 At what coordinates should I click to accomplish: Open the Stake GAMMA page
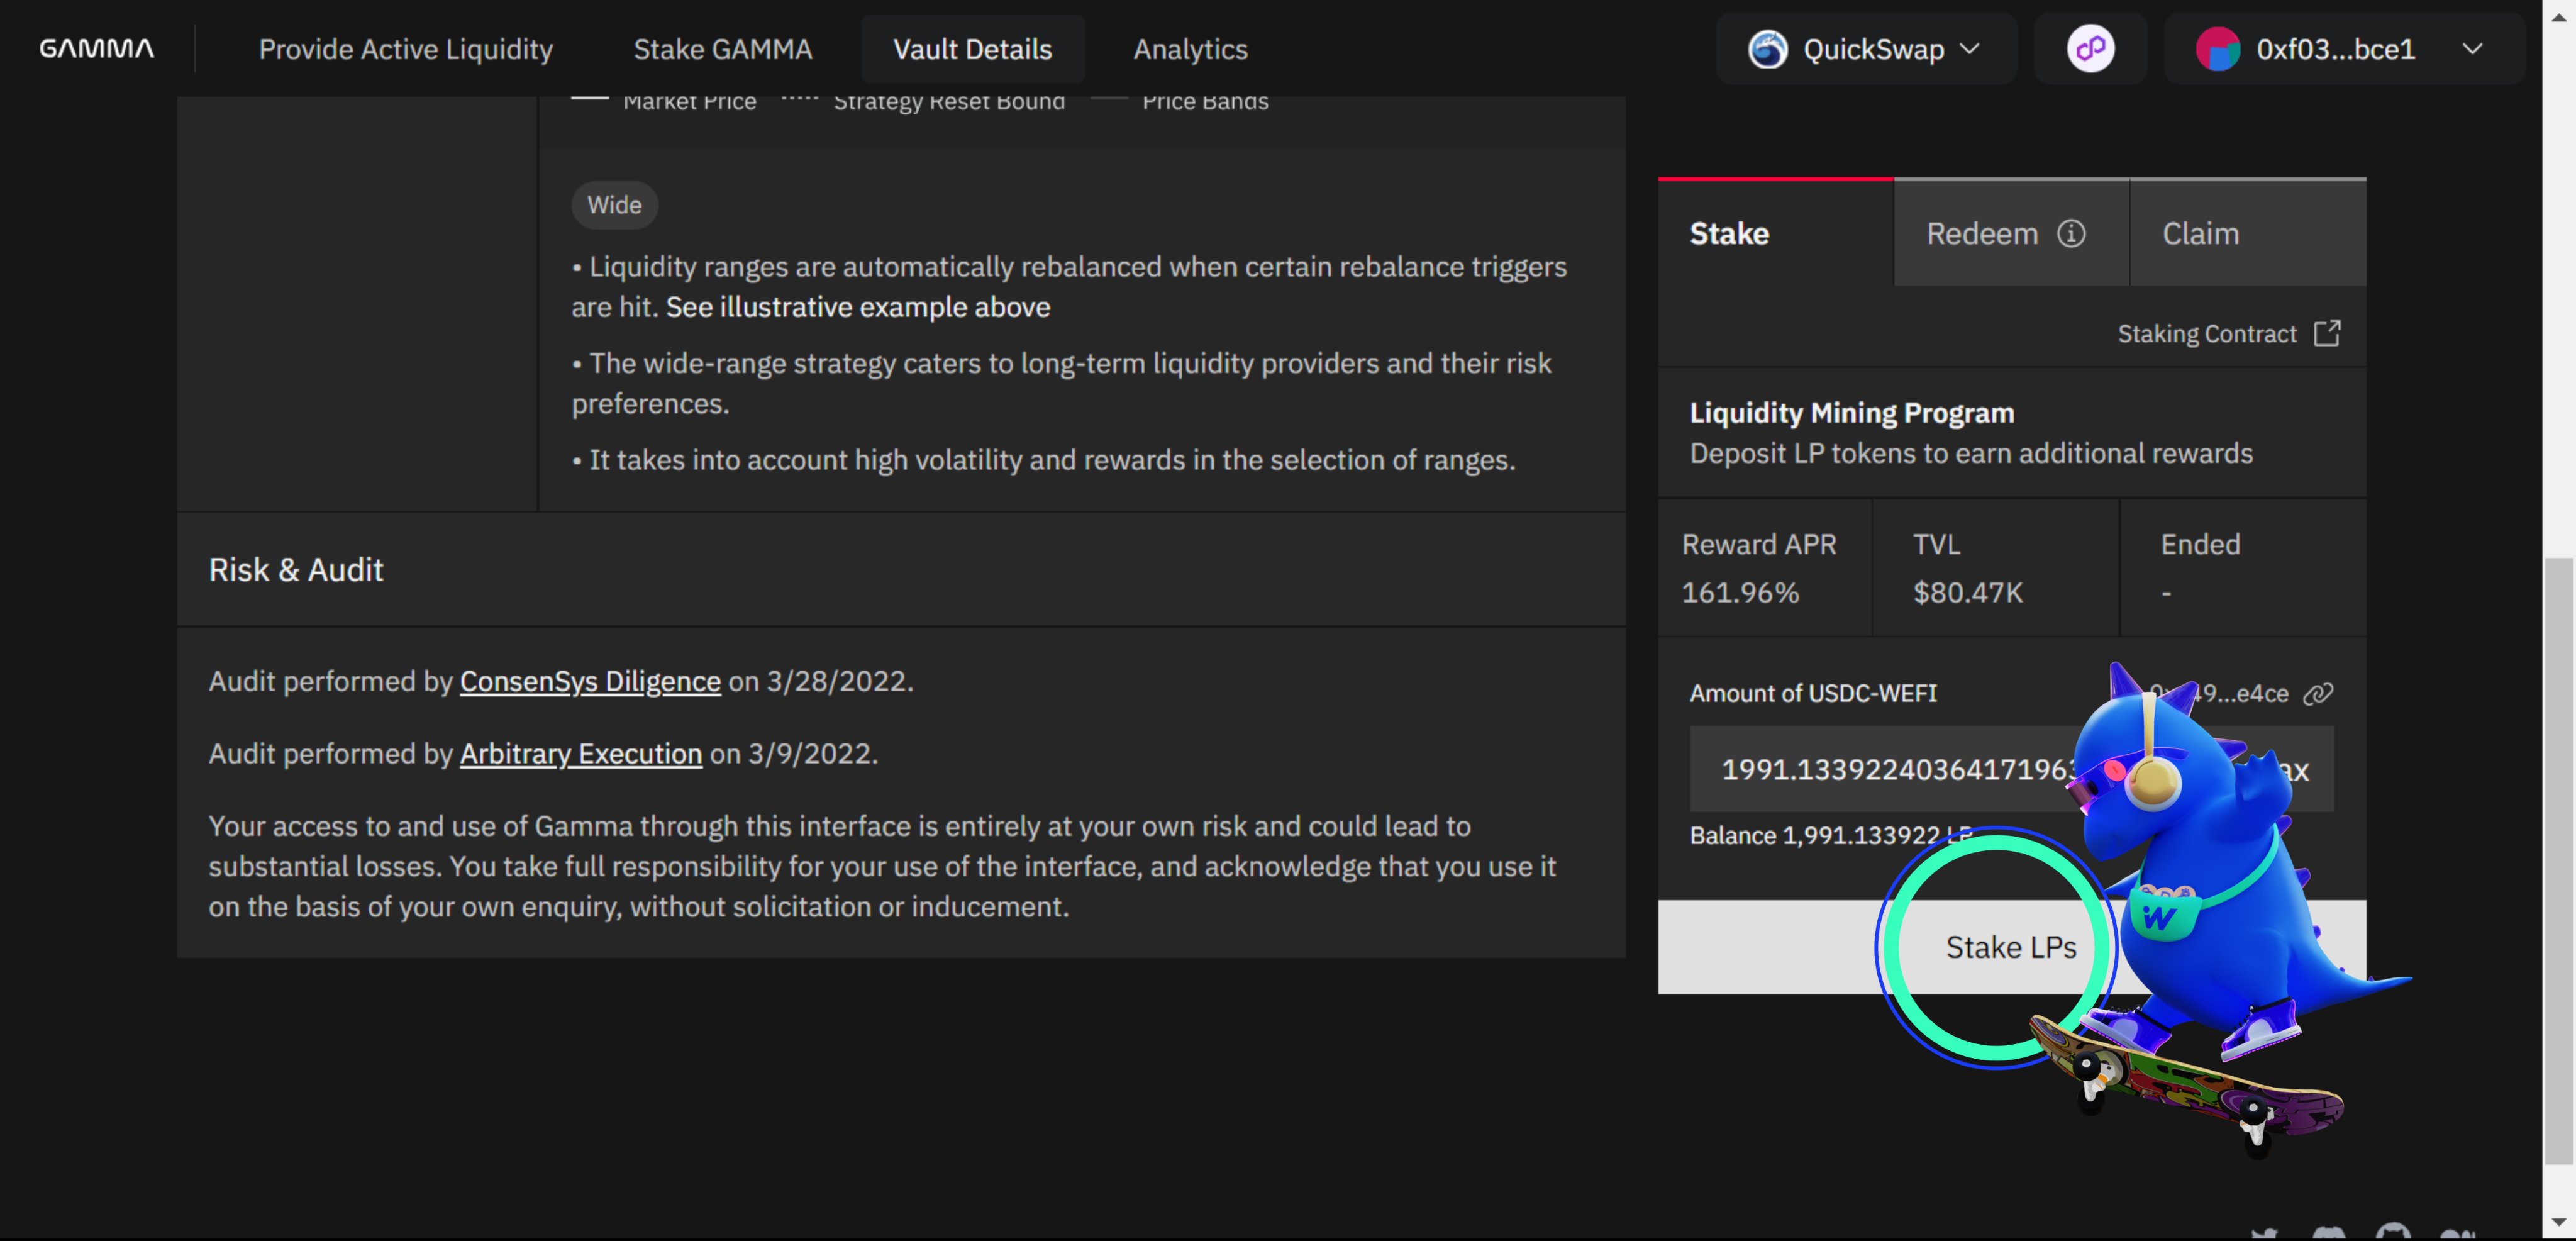(x=722, y=48)
